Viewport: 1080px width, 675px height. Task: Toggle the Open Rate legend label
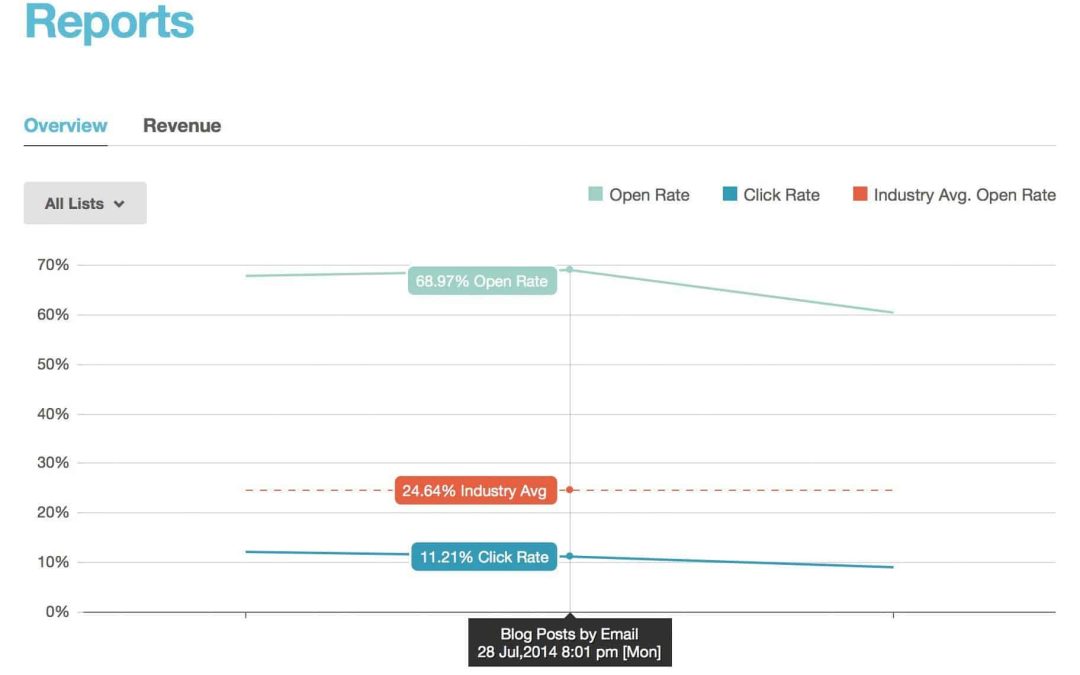649,195
